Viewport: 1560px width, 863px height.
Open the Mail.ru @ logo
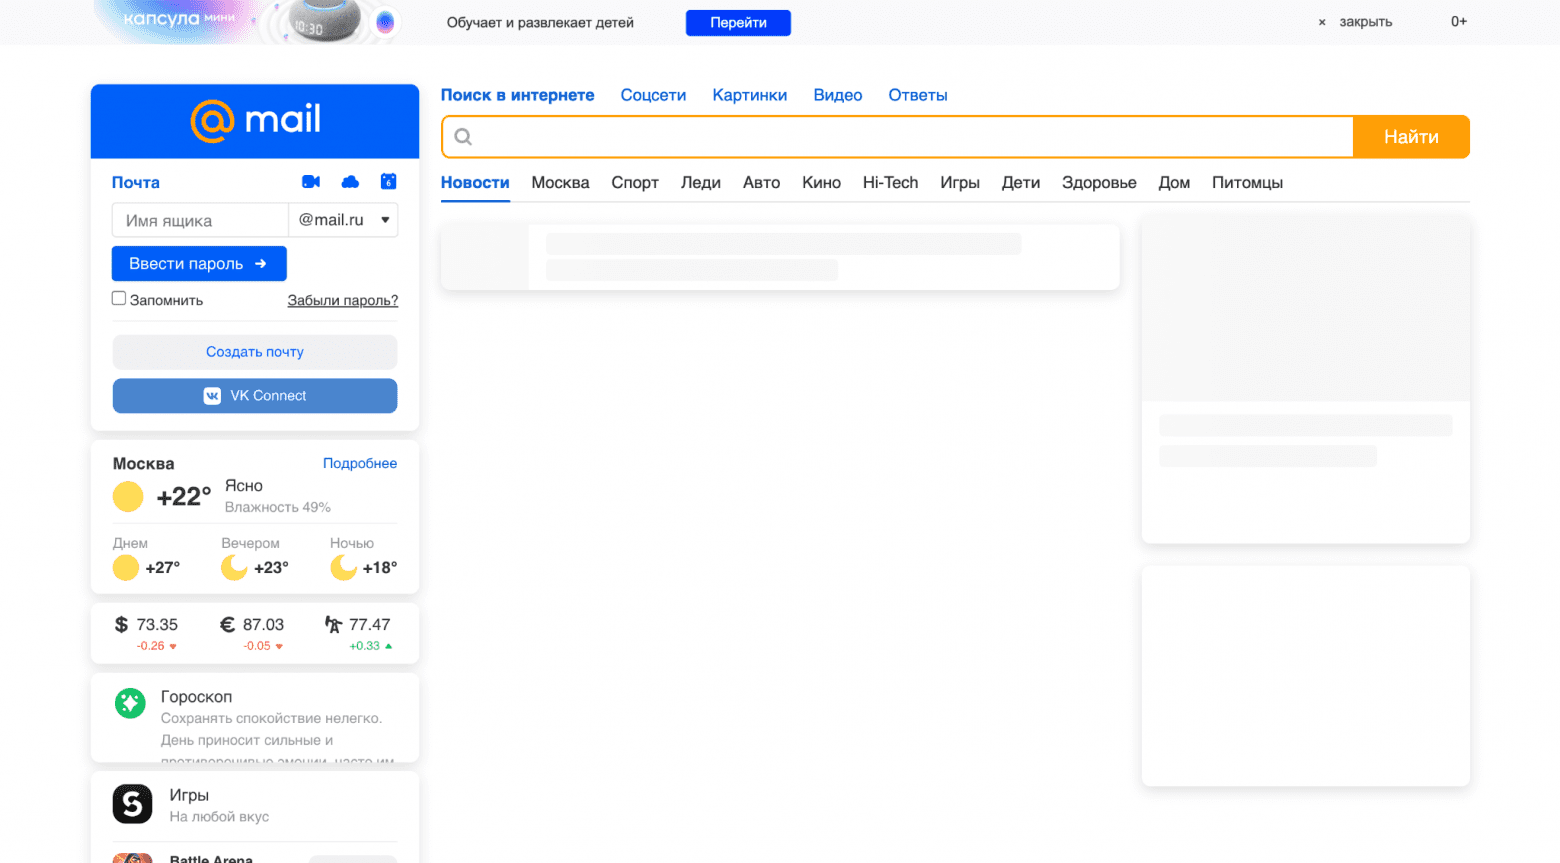212,120
